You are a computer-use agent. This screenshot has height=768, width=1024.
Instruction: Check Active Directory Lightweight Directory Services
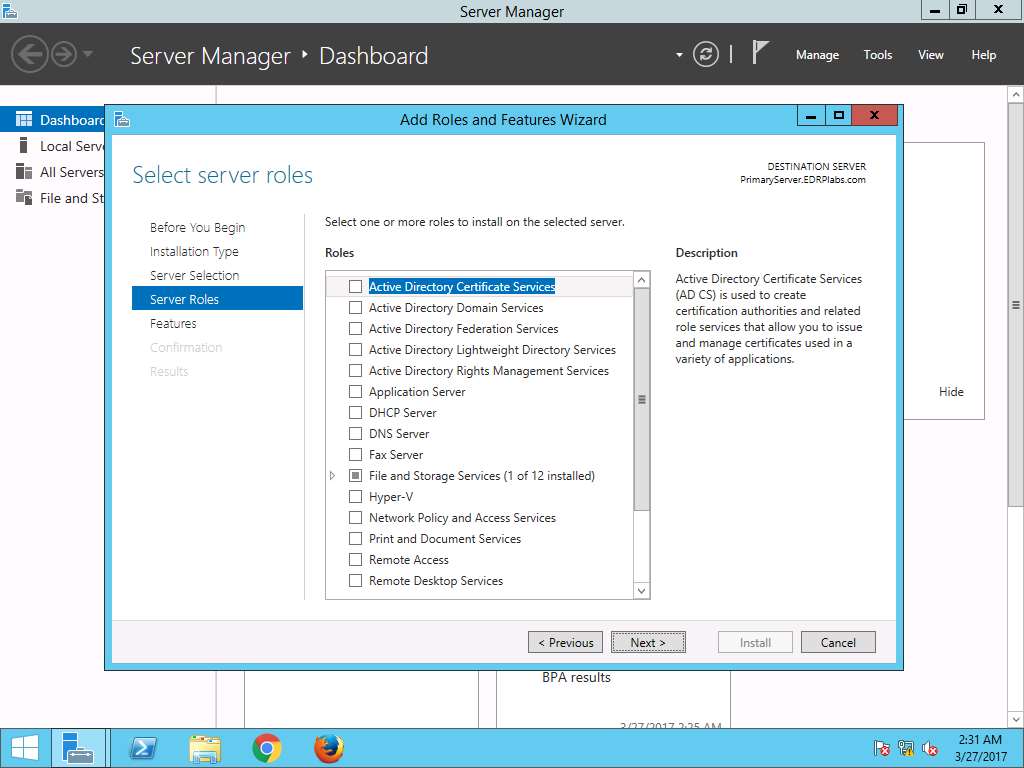355,349
